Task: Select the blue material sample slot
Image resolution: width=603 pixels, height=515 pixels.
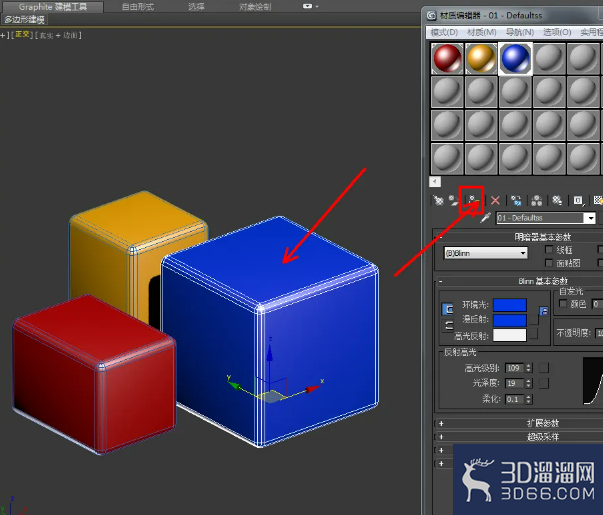Action: [x=515, y=58]
